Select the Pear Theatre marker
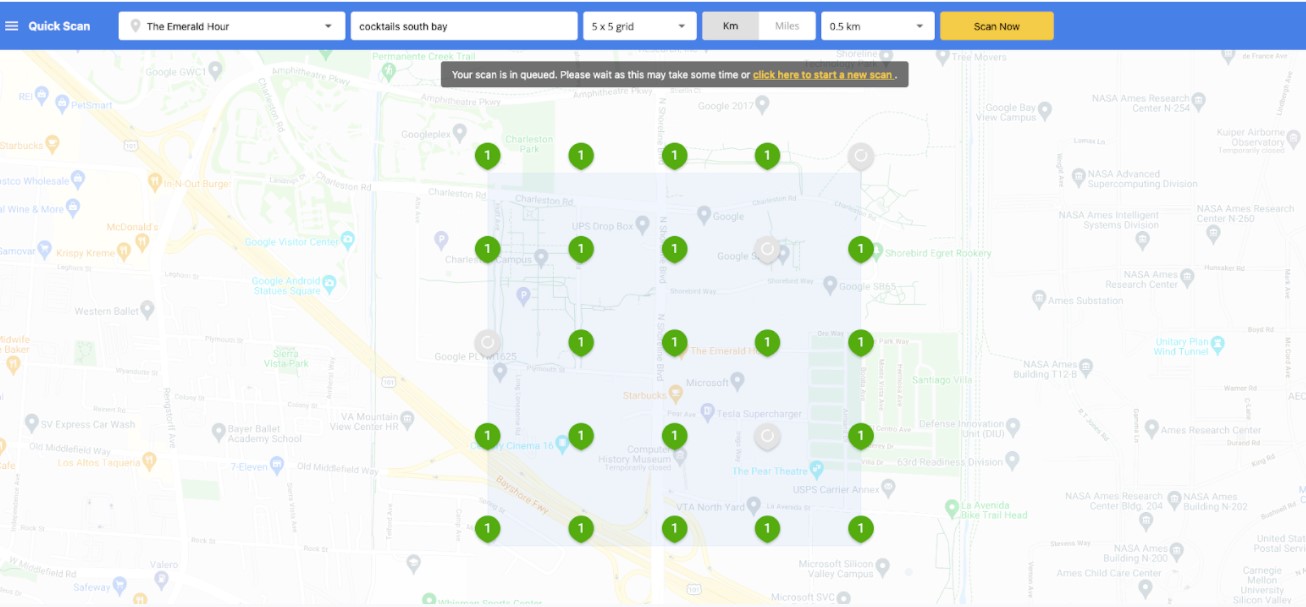 coord(816,468)
